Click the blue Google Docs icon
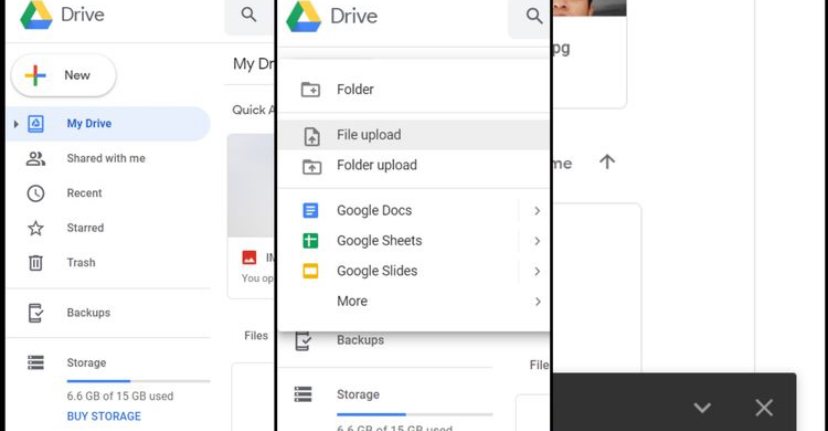828x431 pixels. [x=310, y=210]
